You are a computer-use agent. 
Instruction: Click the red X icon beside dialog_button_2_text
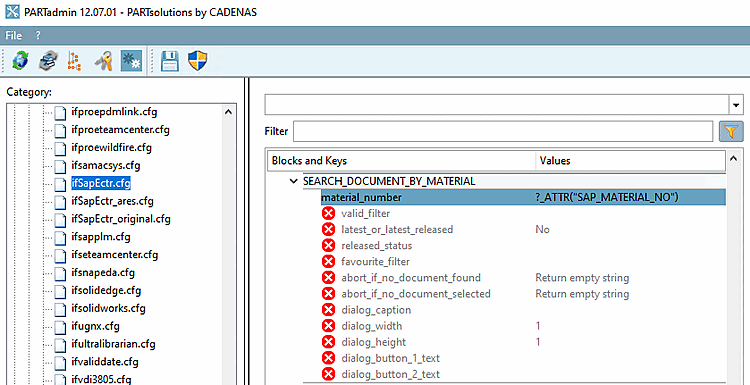pyautogui.click(x=328, y=374)
